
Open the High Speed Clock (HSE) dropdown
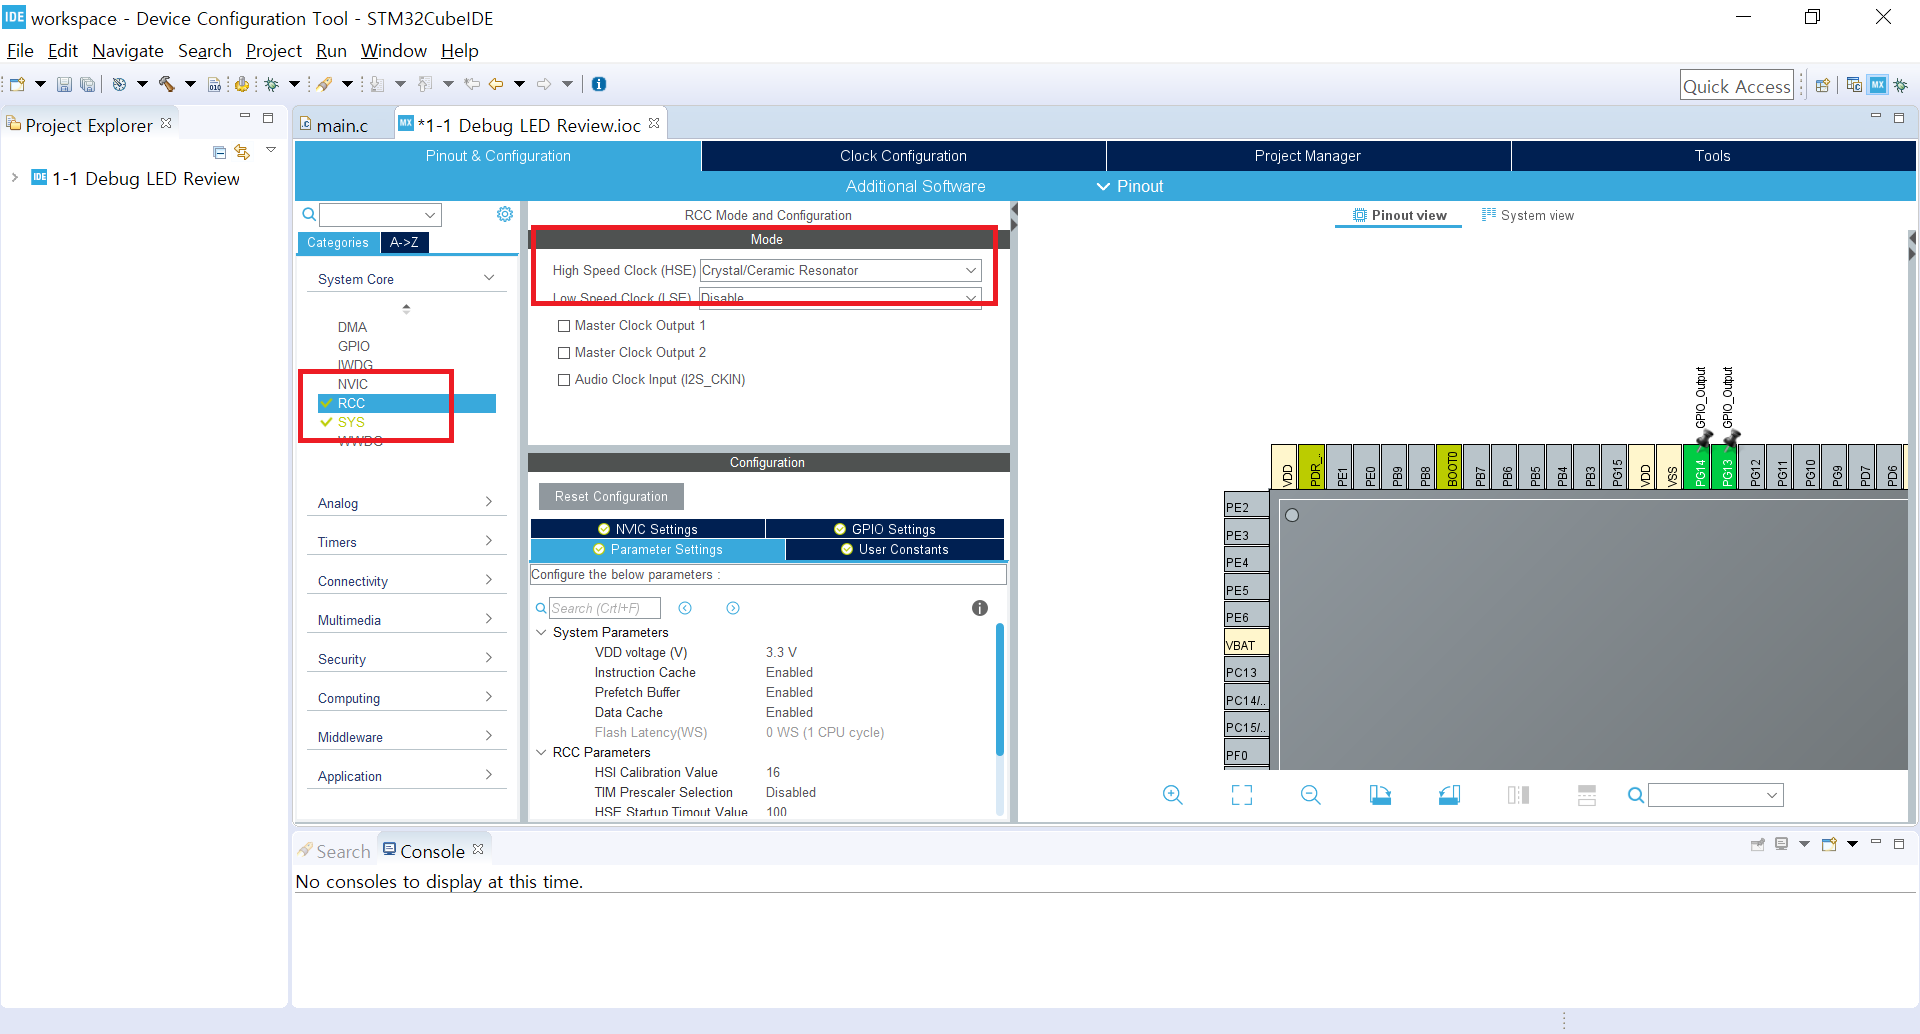(x=840, y=271)
